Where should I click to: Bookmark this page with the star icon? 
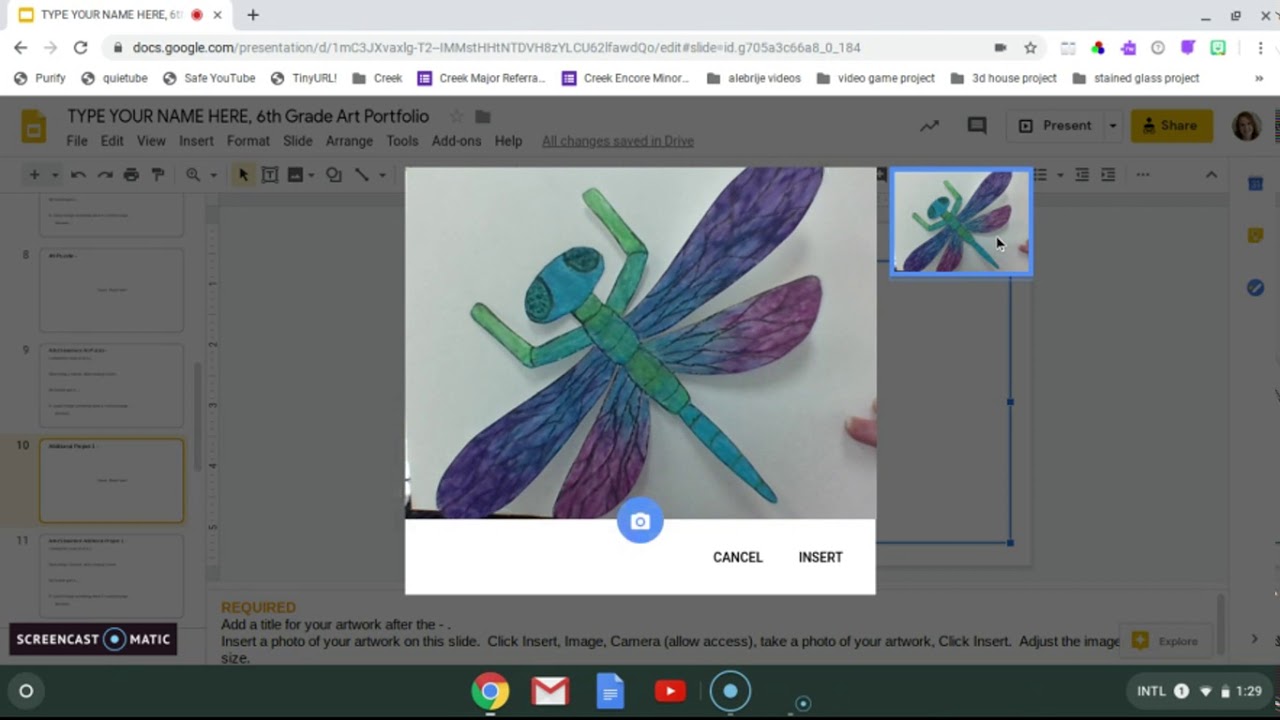point(1030,47)
